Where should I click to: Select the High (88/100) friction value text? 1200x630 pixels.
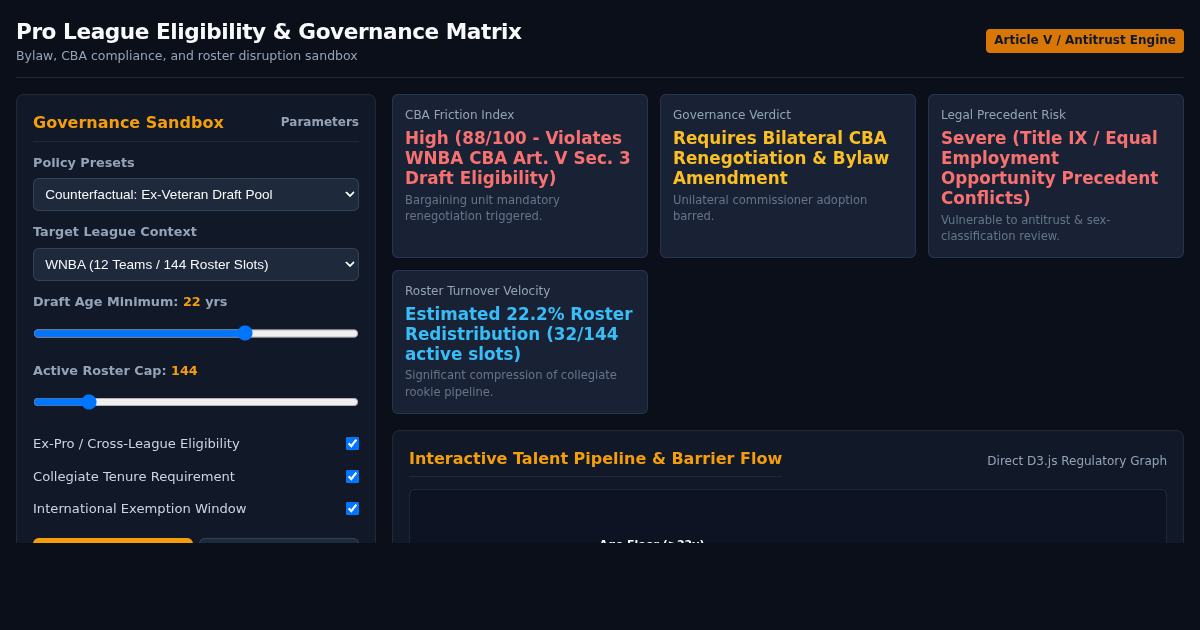[x=518, y=158]
